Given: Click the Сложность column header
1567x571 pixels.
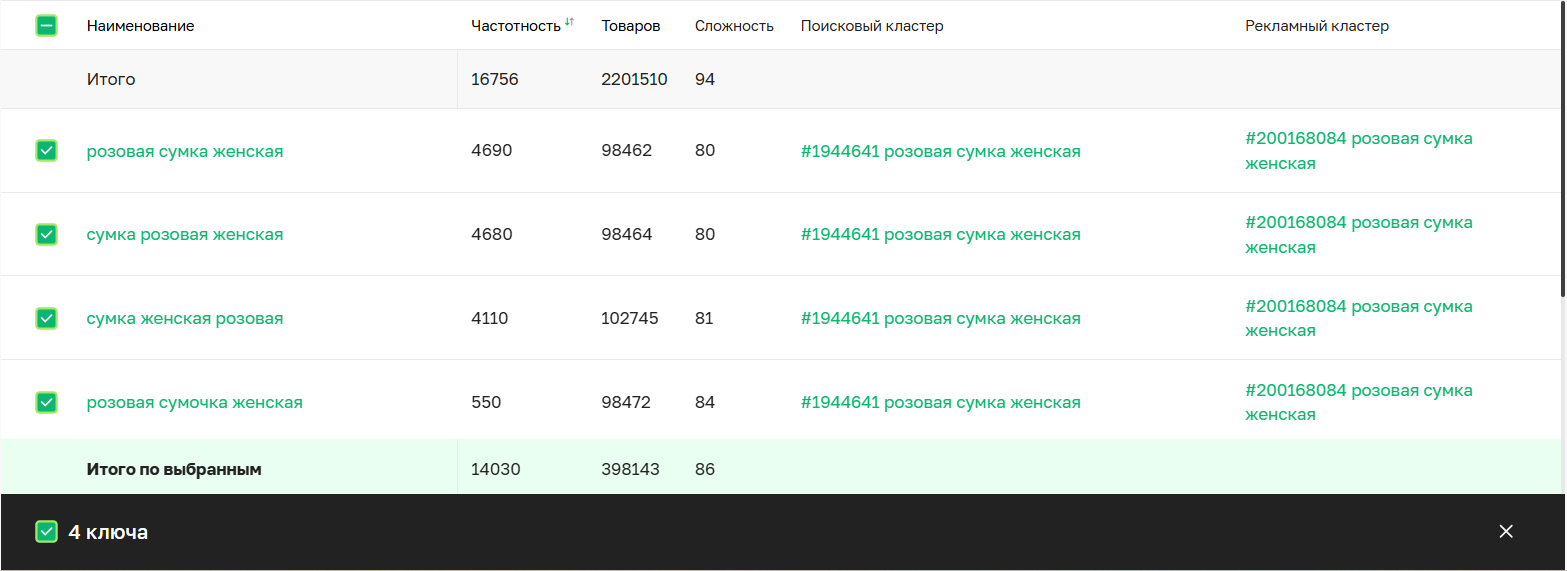Looking at the screenshot, I should [x=734, y=26].
